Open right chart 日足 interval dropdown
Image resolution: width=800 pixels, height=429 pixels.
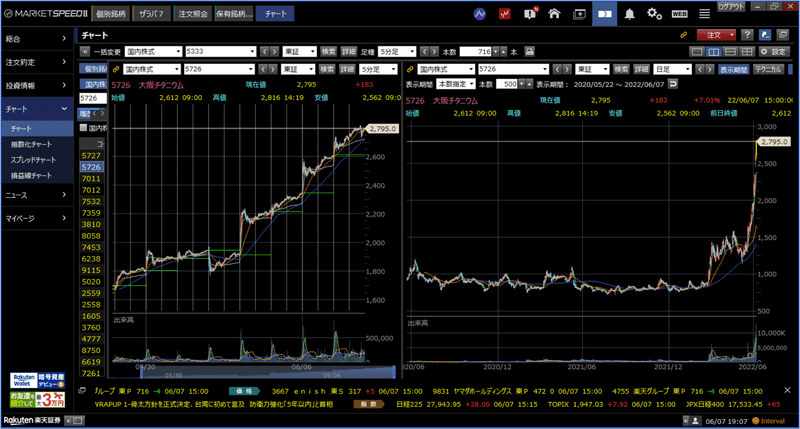tap(672, 69)
